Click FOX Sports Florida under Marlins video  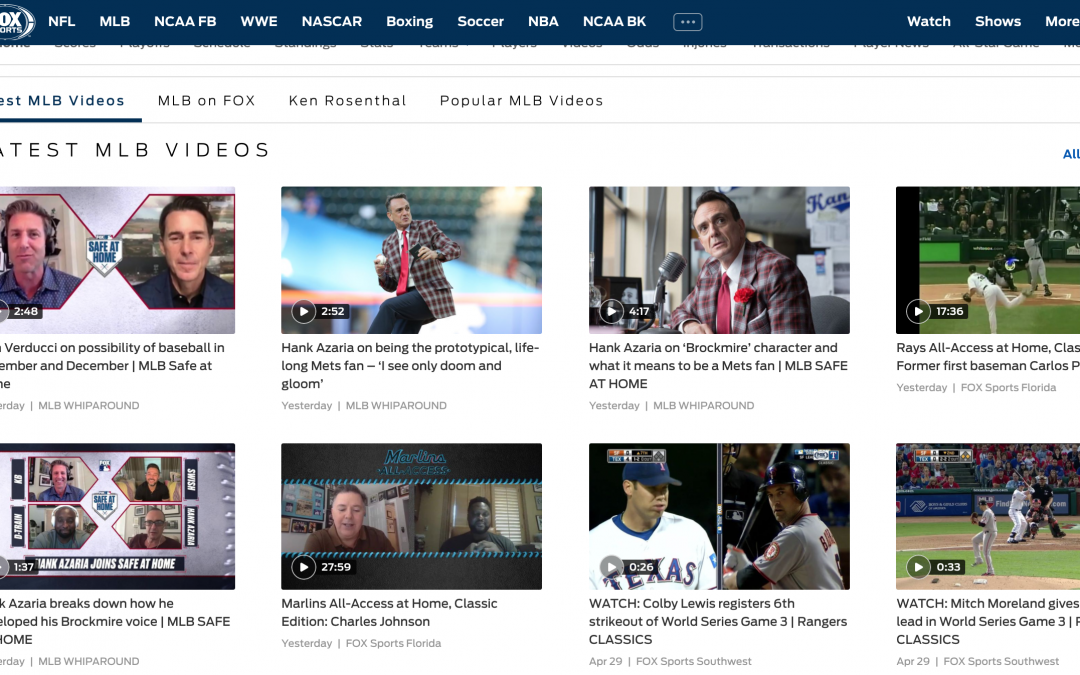click(393, 643)
